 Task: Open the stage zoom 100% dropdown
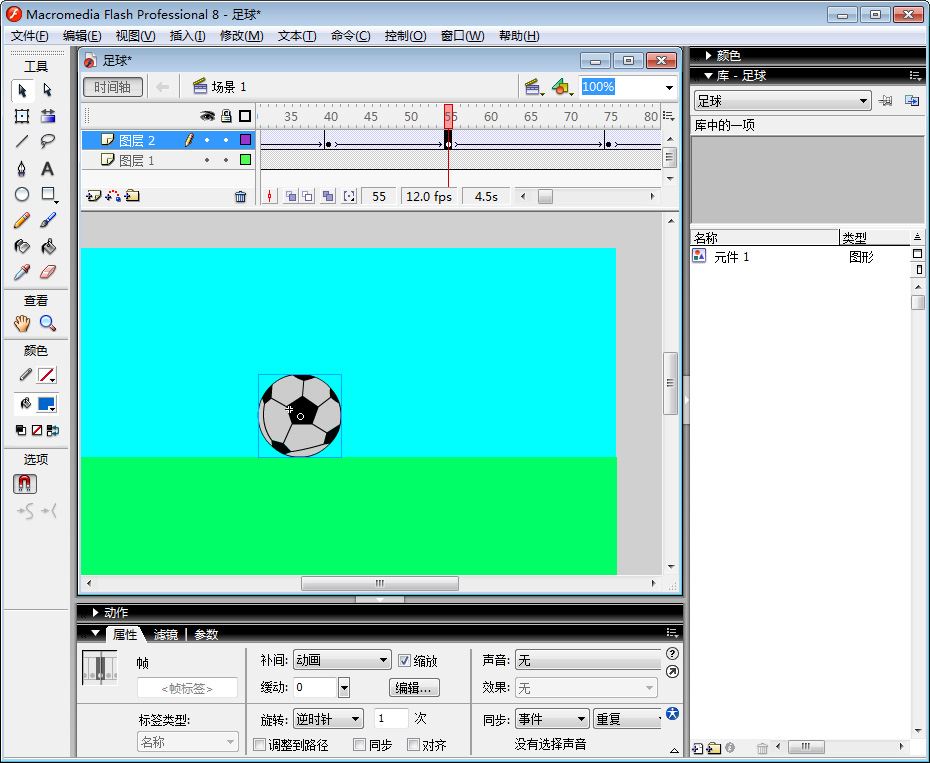pyautogui.click(x=669, y=87)
